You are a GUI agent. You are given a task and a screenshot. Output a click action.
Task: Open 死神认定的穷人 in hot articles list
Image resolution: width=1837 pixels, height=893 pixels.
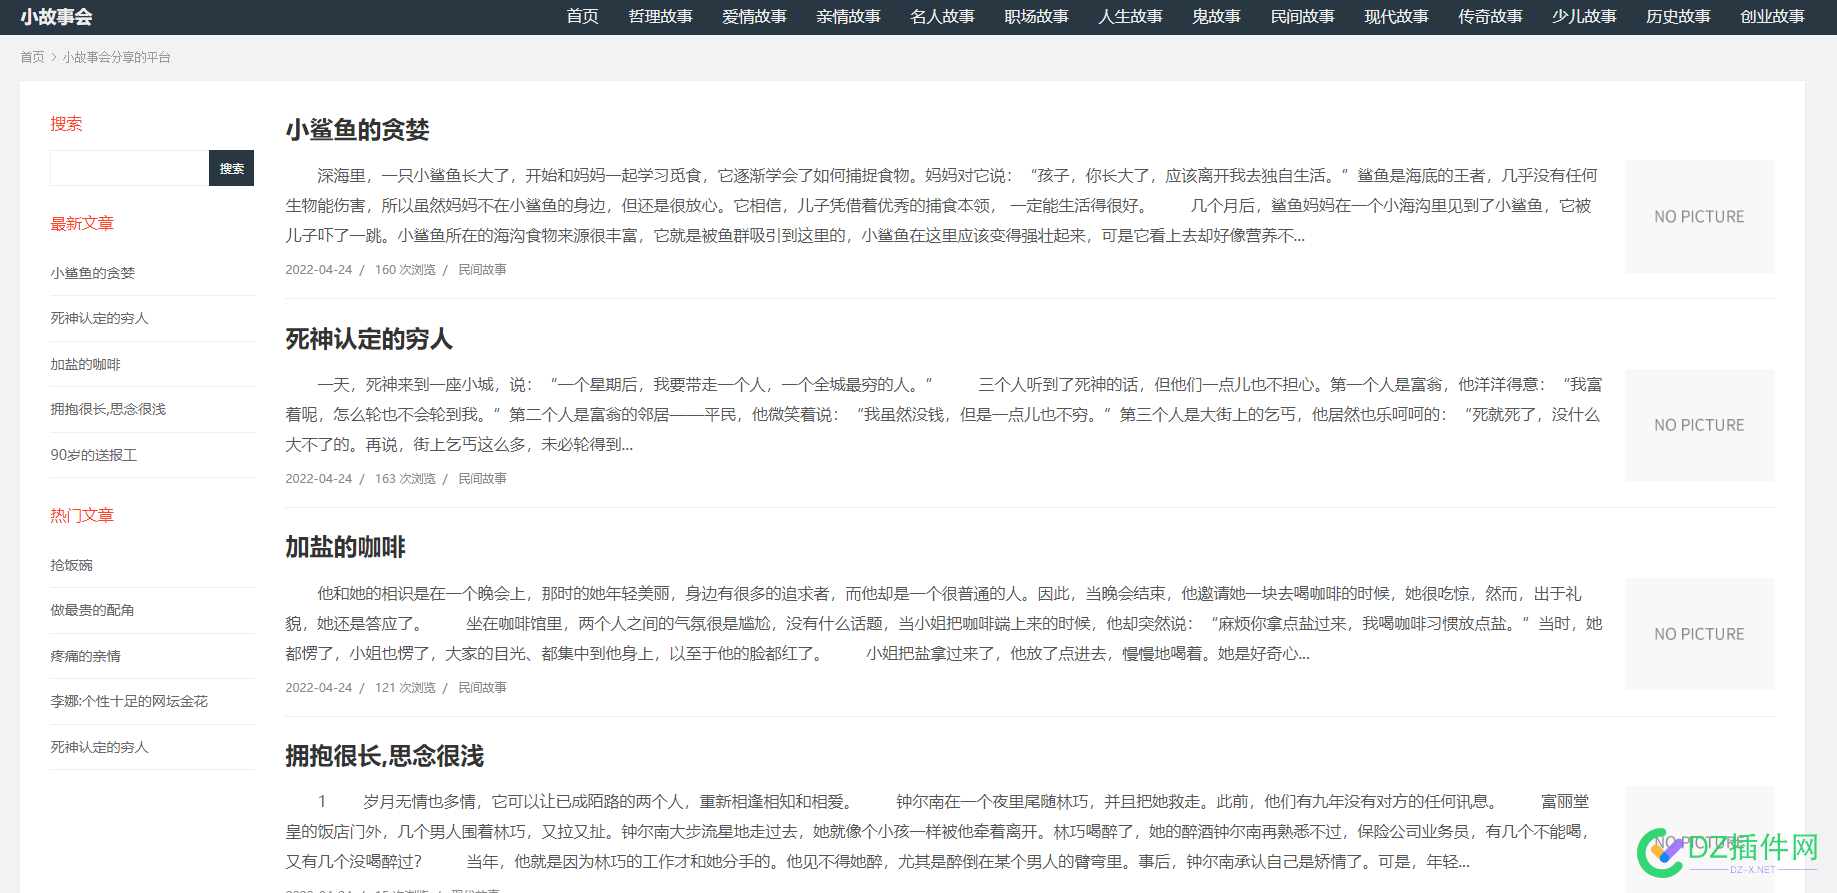coord(99,747)
